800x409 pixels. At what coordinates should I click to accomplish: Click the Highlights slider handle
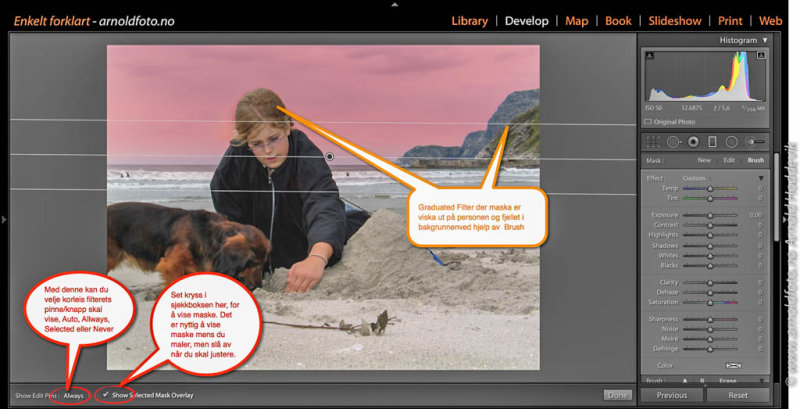[710, 235]
